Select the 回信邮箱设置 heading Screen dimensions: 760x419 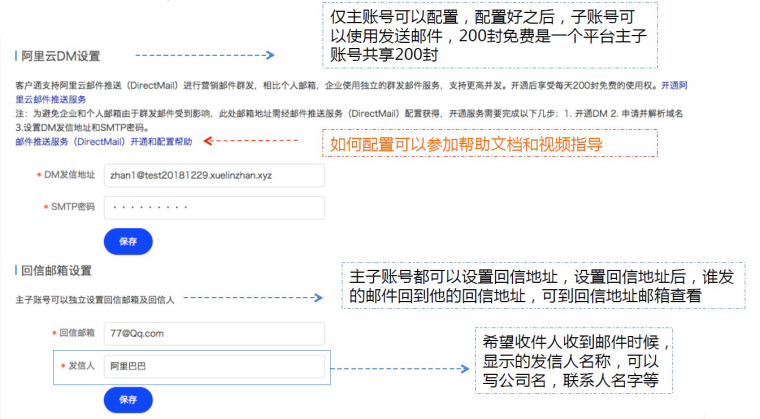point(56,271)
